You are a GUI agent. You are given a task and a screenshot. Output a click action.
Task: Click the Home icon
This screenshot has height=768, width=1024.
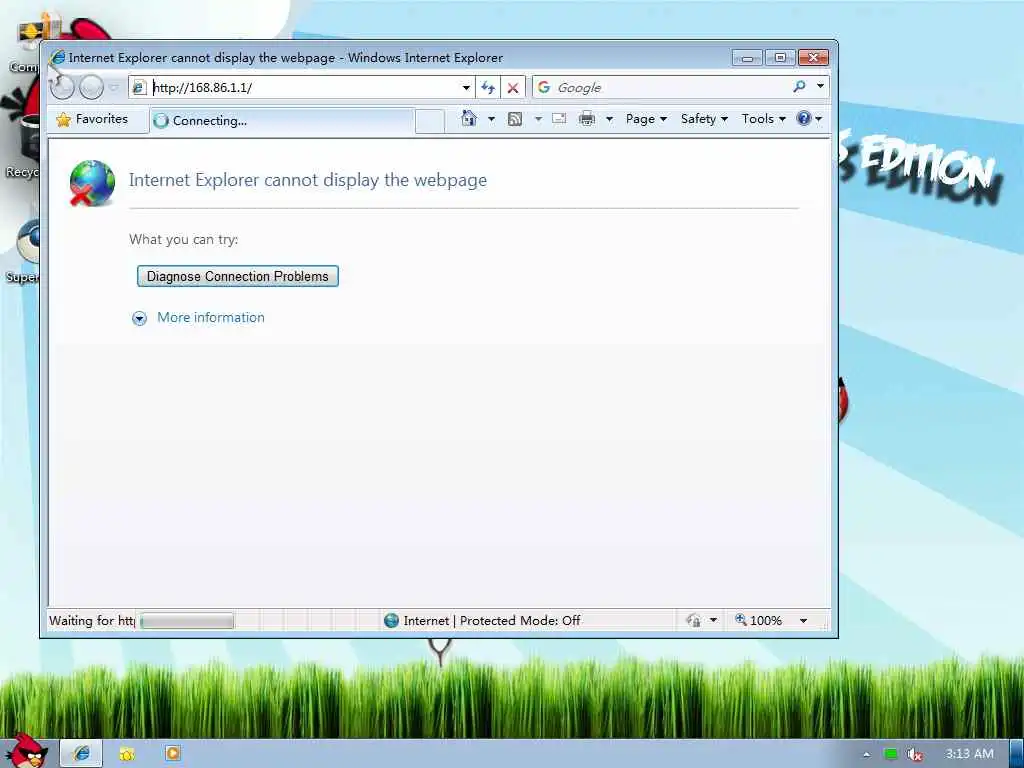tap(469, 118)
